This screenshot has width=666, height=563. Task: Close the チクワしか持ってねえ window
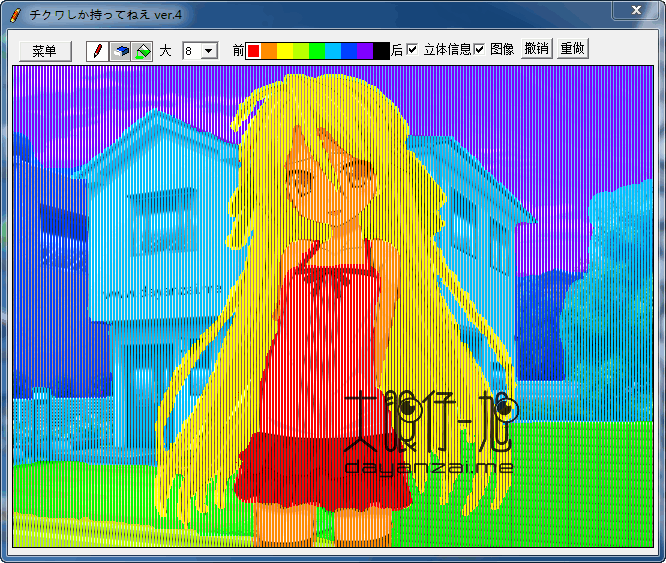pos(635,10)
